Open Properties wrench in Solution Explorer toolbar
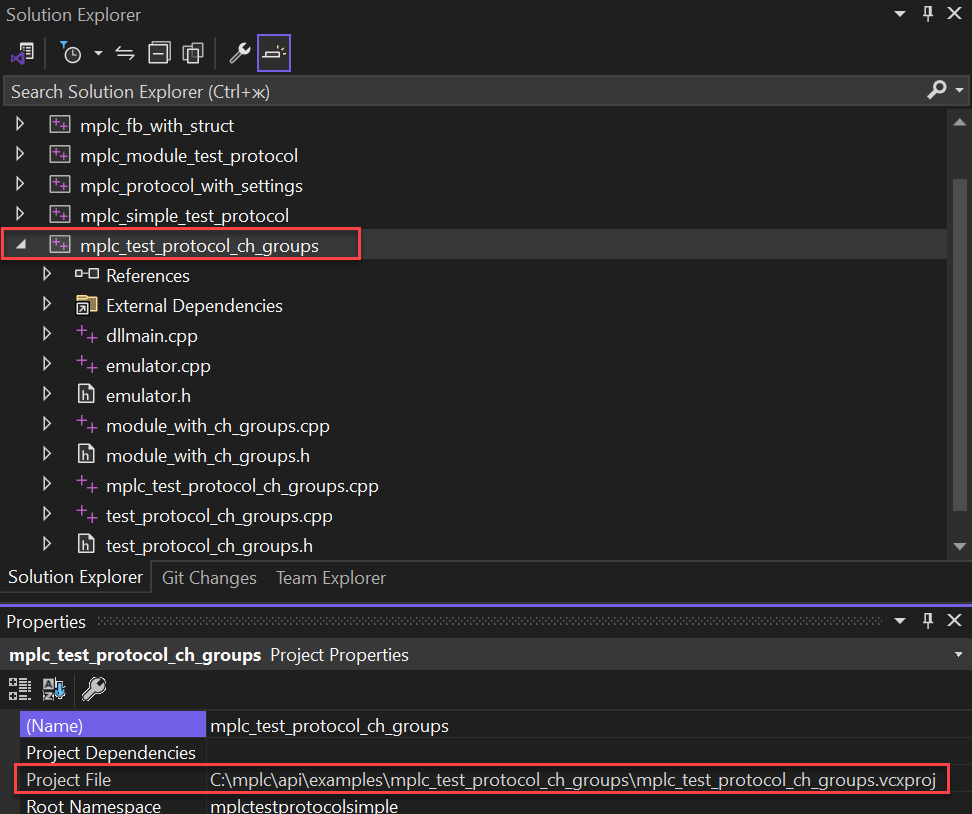The height and width of the screenshot is (814, 972). [239, 53]
